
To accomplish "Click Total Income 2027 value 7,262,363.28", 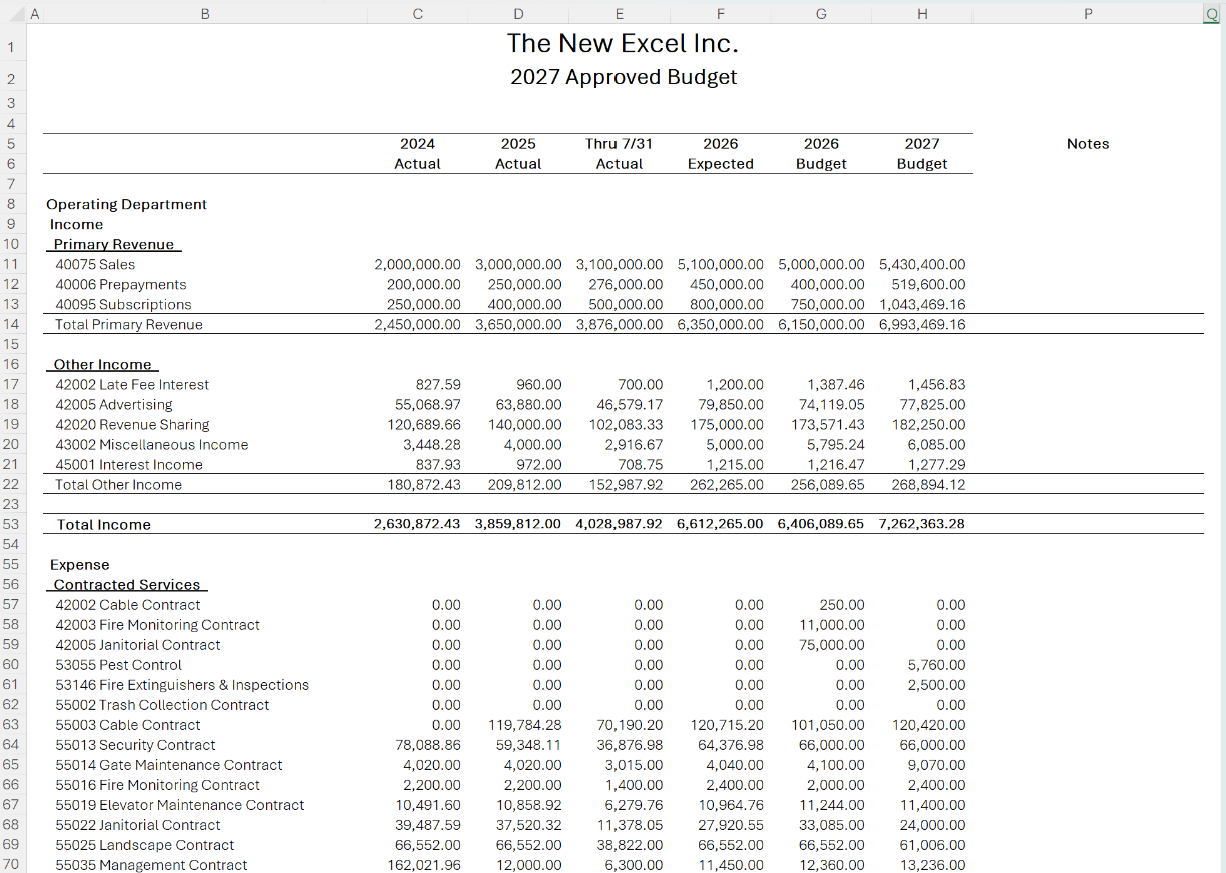I will click(x=922, y=524).
